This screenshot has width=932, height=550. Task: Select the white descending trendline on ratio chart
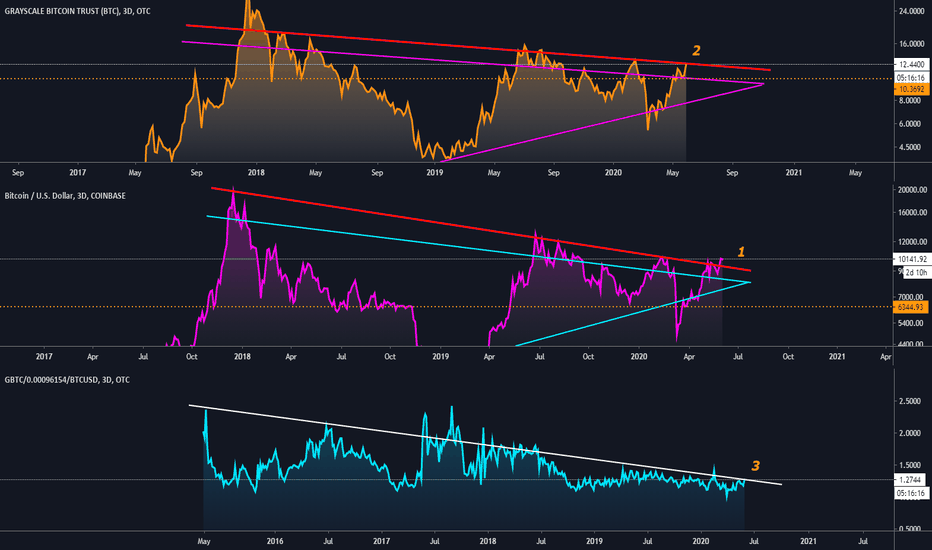pyautogui.click(x=485, y=445)
